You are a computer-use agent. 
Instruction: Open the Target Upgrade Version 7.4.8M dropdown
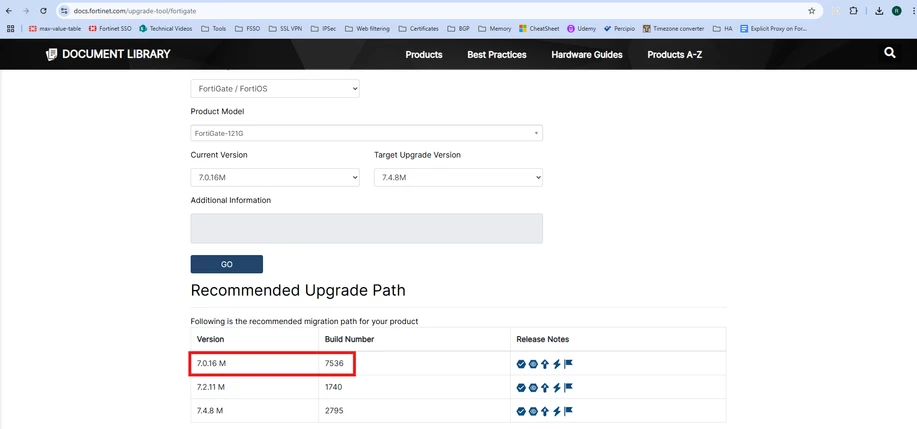[x=458, y=178]
